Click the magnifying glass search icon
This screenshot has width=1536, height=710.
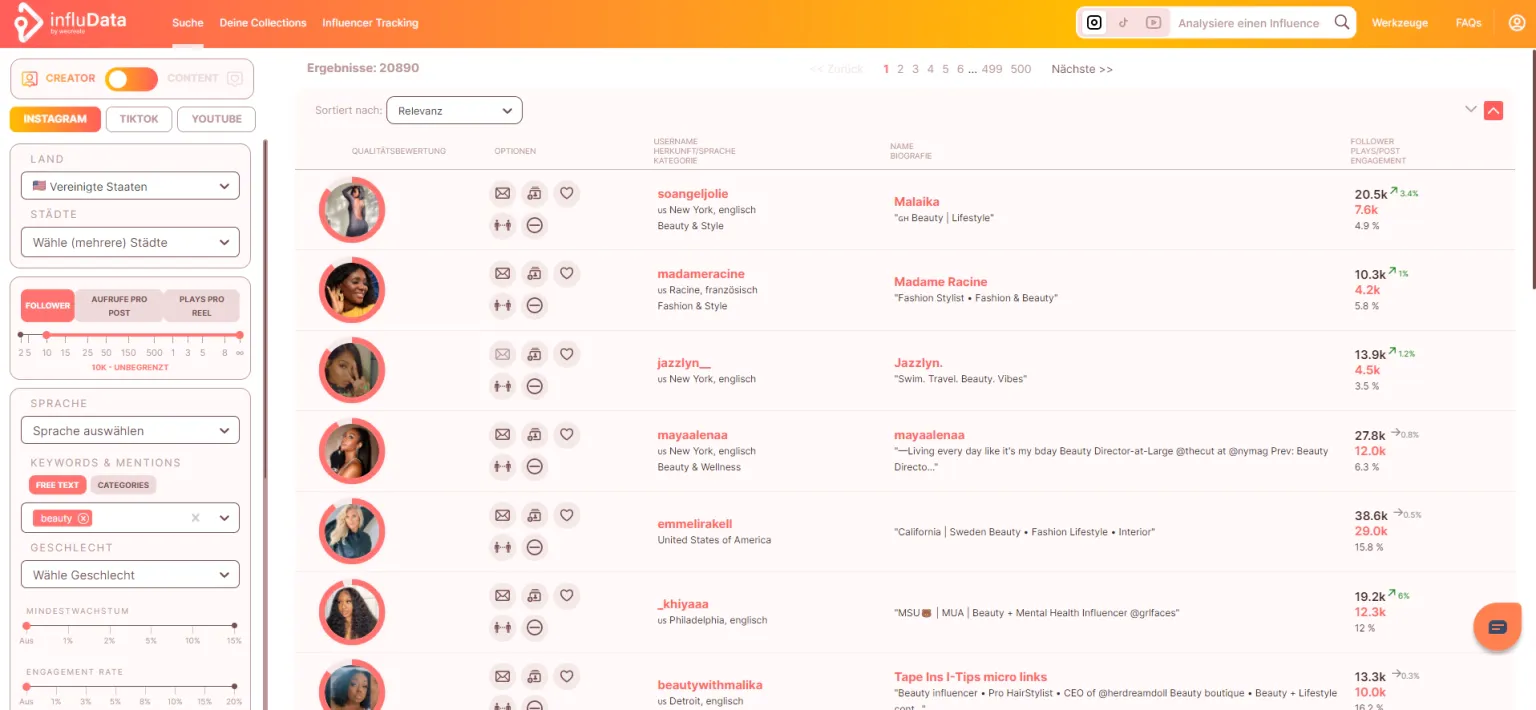tap(1341, 22)
